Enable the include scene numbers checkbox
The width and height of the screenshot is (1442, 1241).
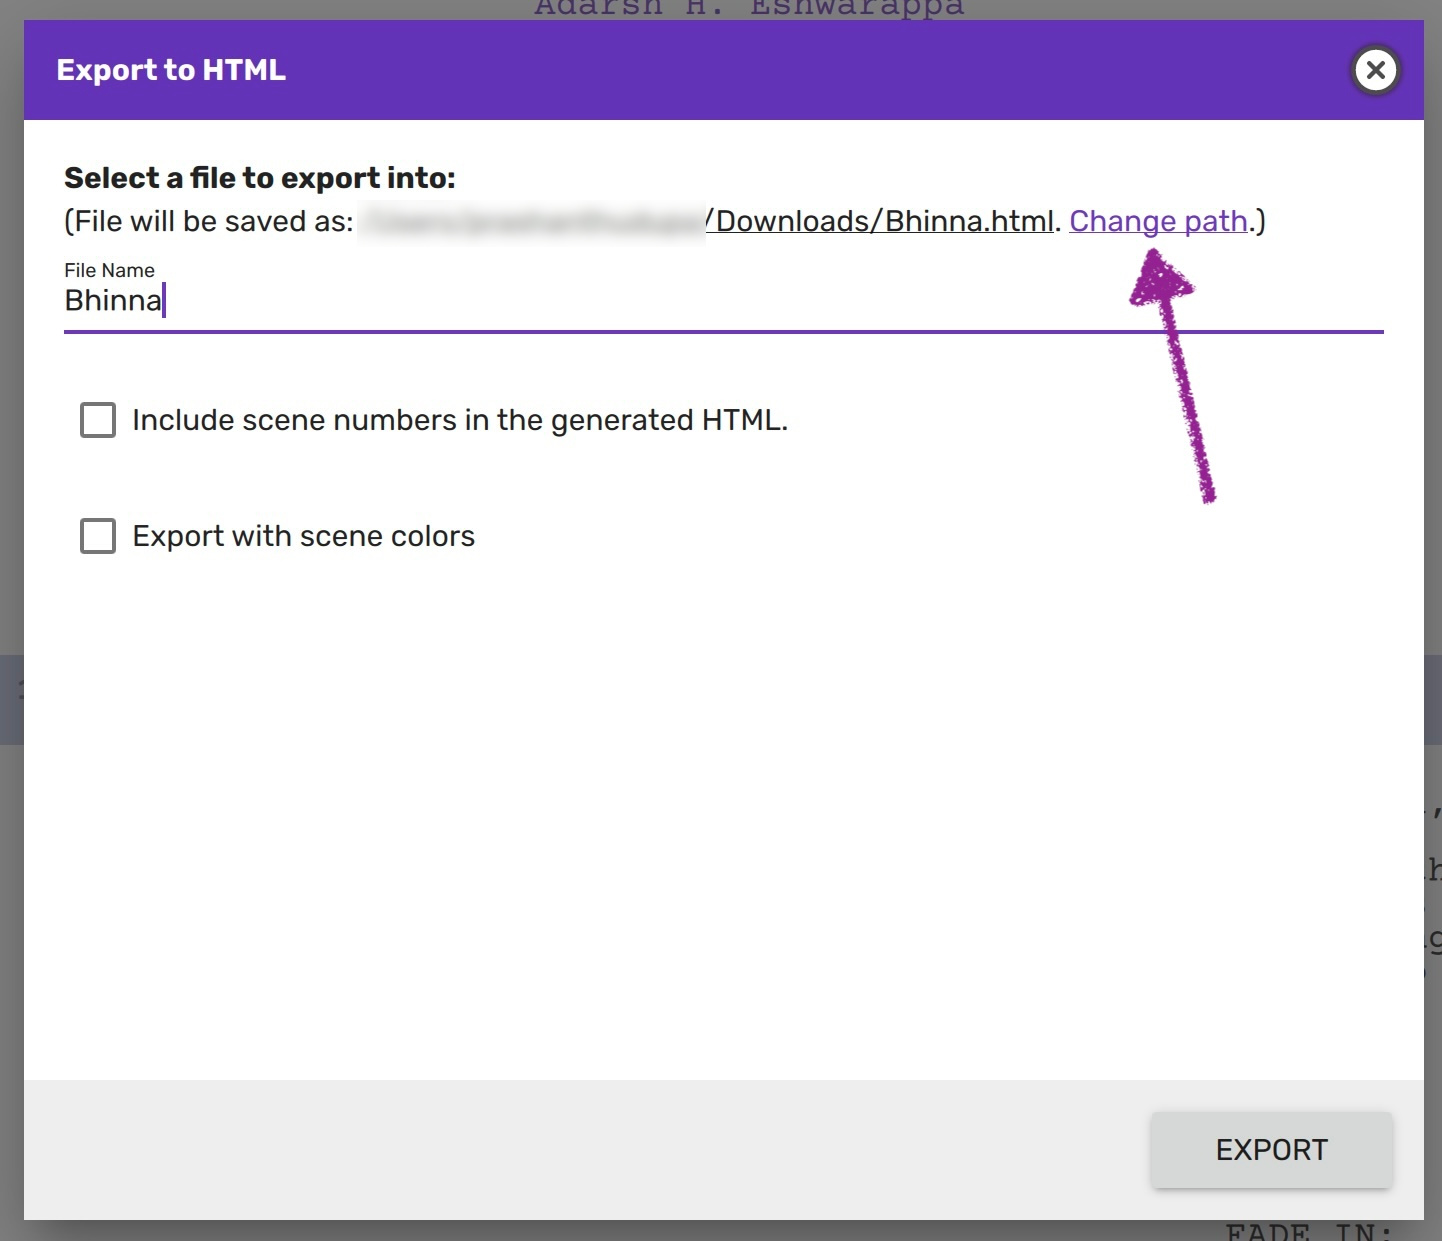(x=98, y=420)
